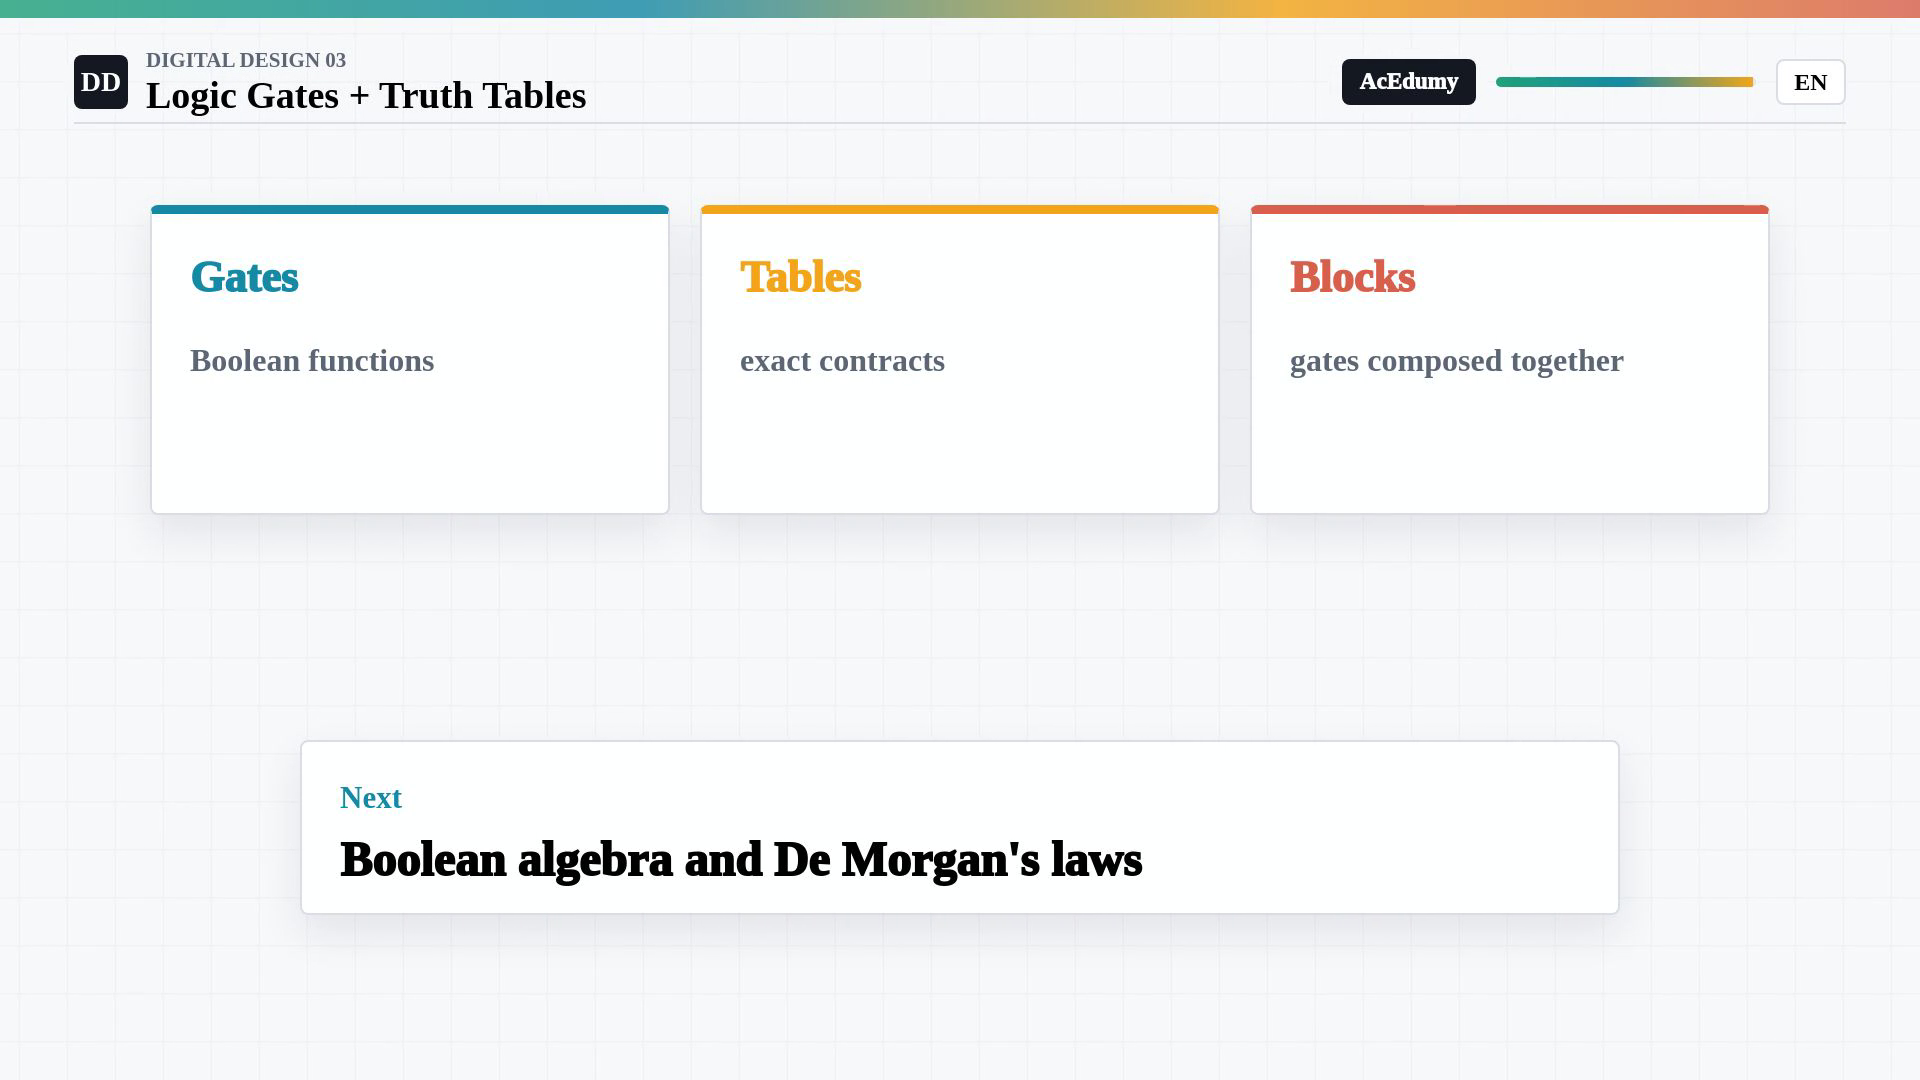Click the teal top stripe of Gates card

coord(410,210)
